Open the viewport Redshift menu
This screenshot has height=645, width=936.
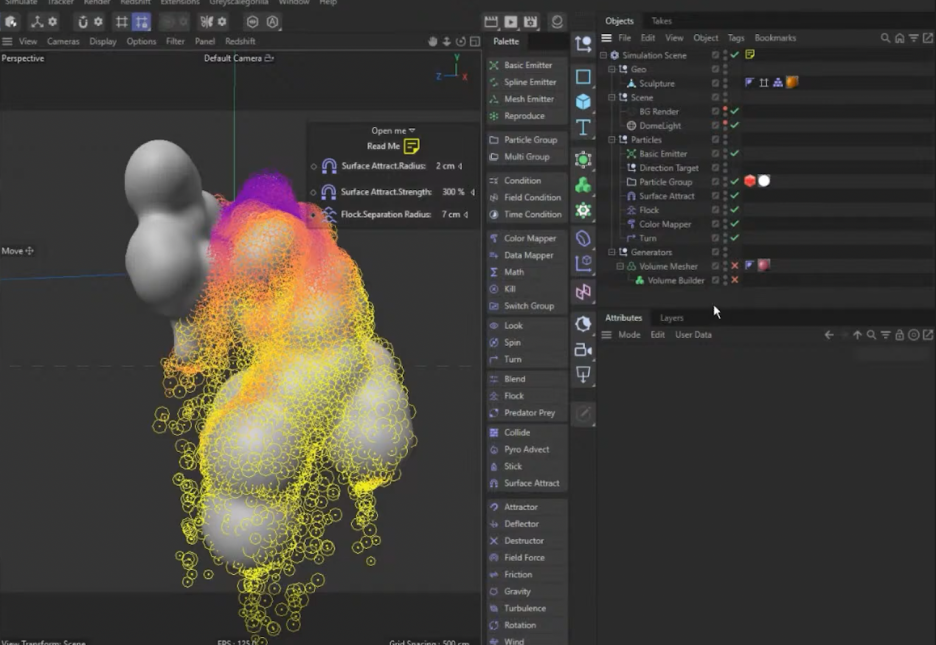click(240, 41)
